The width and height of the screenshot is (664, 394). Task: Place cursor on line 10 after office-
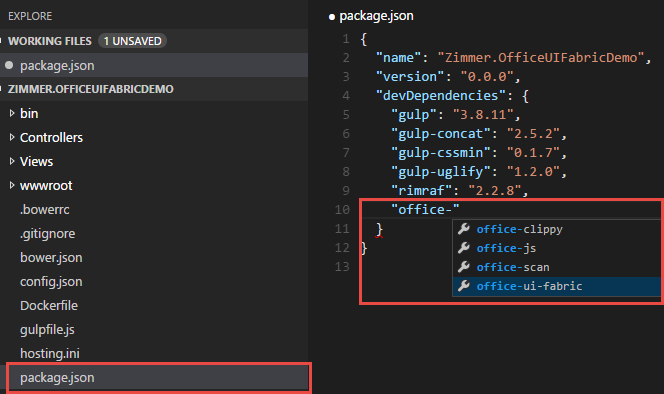[x=454, y=210]
